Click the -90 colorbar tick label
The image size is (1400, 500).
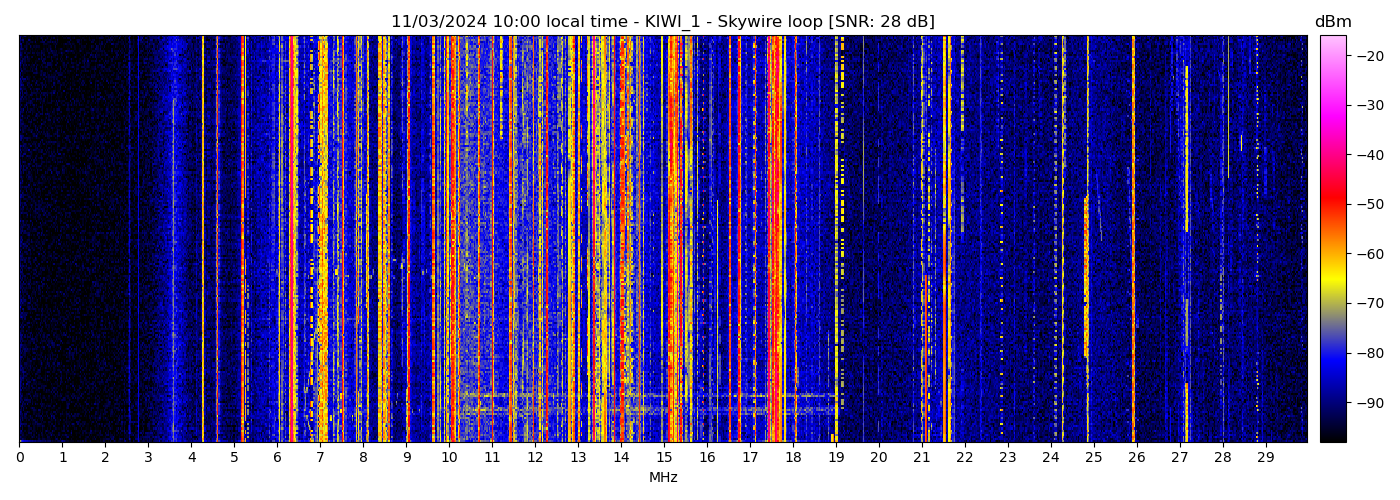click(1370, 403)
